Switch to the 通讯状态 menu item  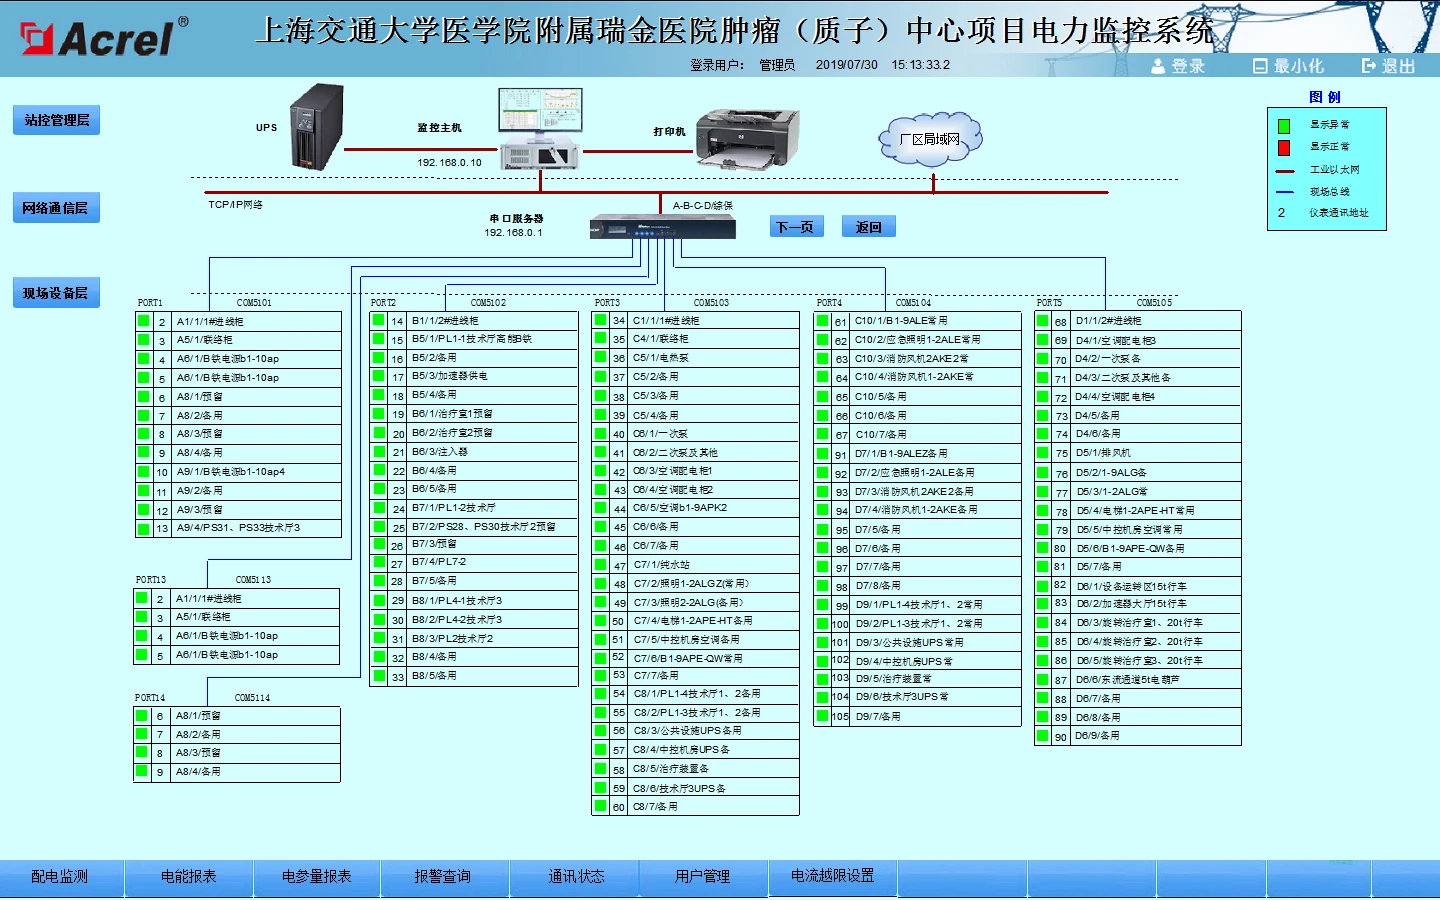click(x=576, y=877)
